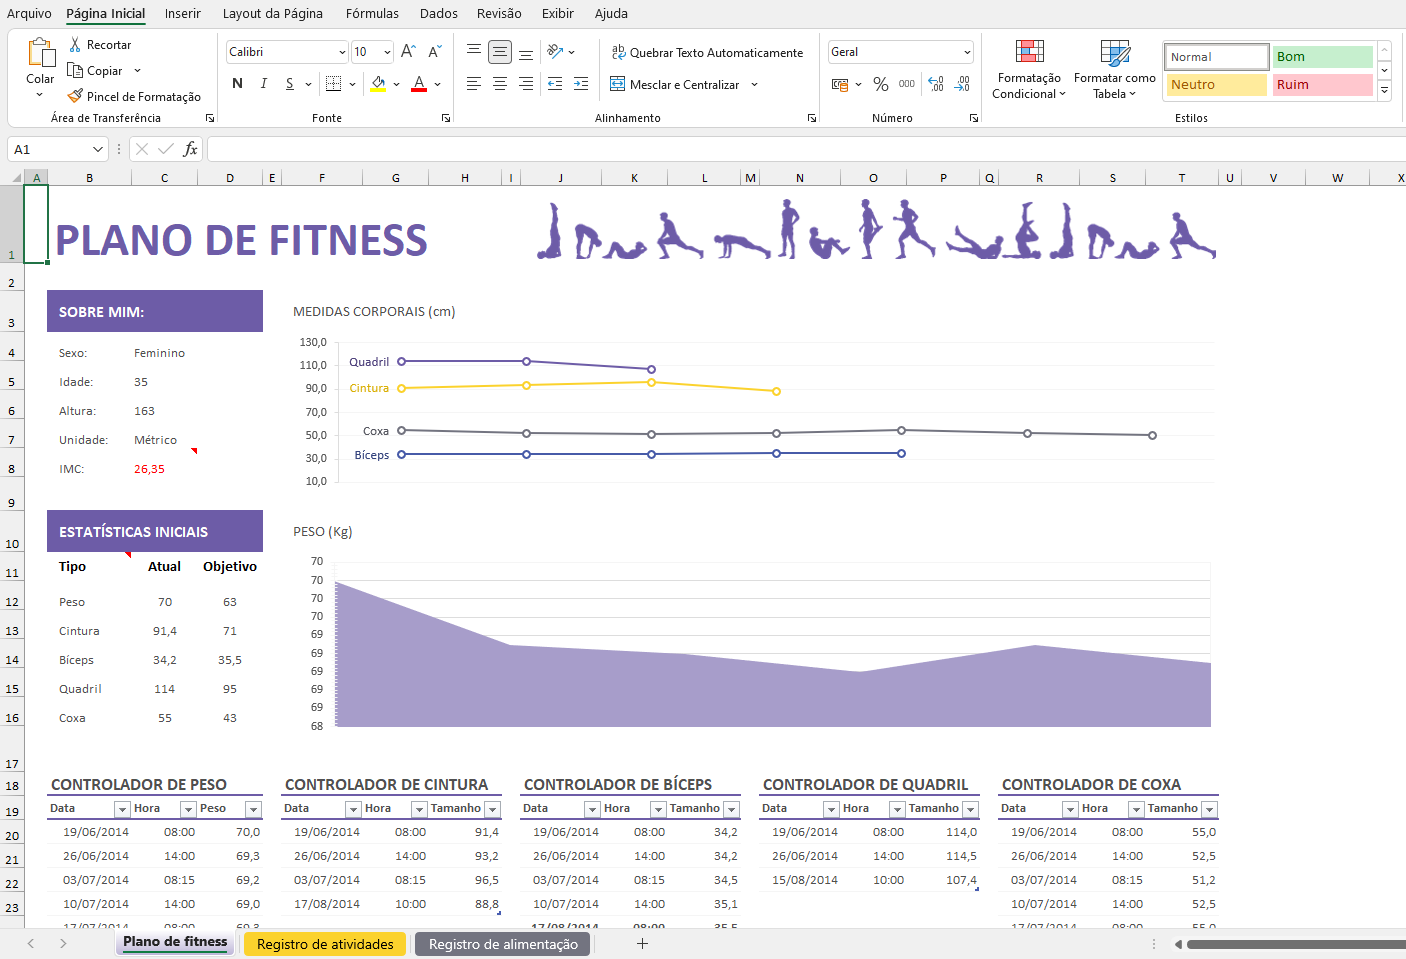The height and width of the screenshot is (959, 1406).
Task: Open the Inserir ribbon tab
Action: [x=182, y=13]
